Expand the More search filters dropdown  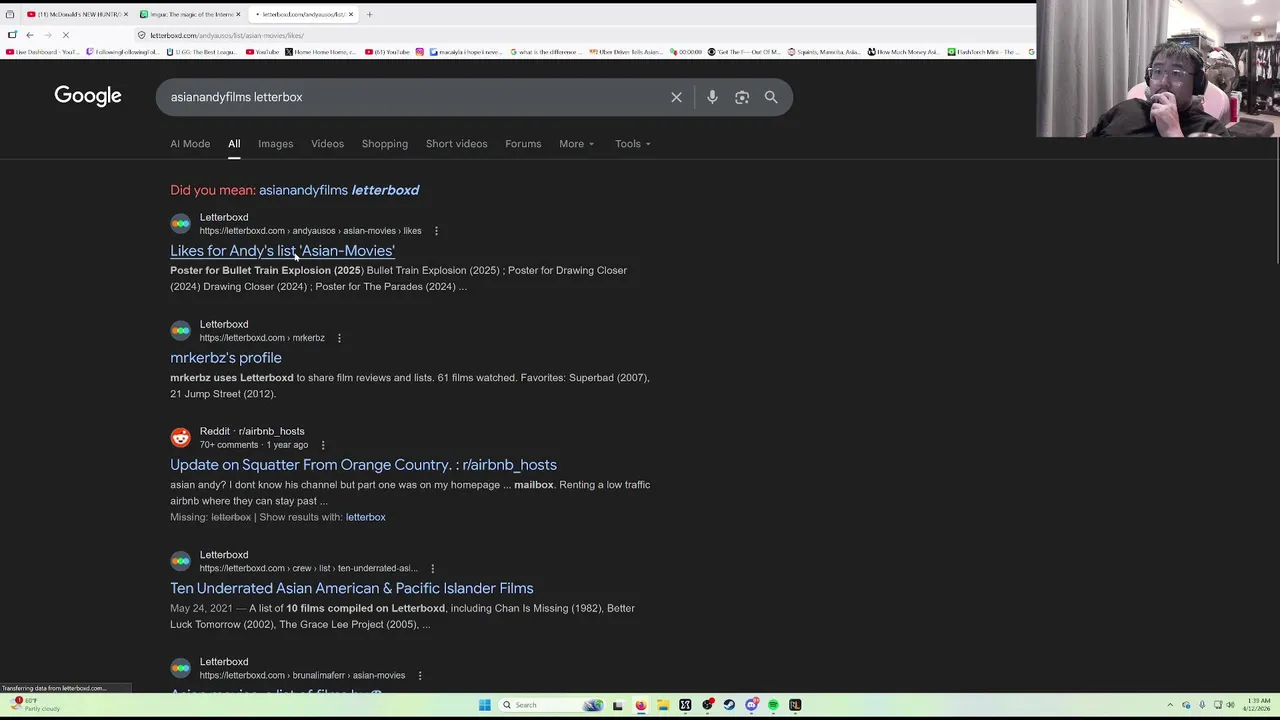(576, 144)
